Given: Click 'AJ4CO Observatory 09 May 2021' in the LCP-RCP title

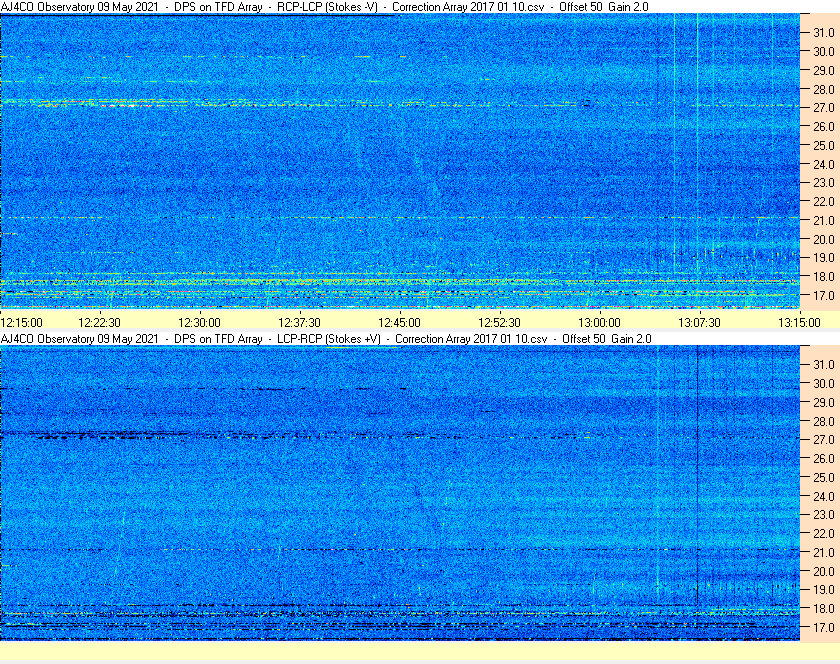Looking at the screenshot, I should [x=79, y=339].
